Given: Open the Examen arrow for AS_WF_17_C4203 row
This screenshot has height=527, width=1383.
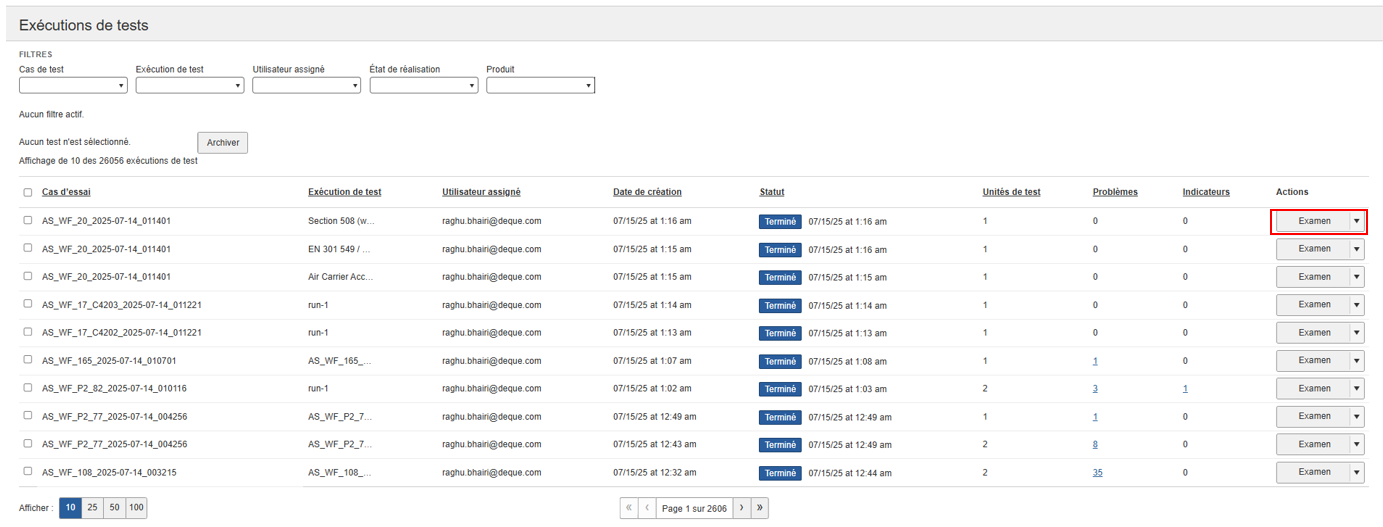Looking at the screenshot, I should coord(1356,304).
